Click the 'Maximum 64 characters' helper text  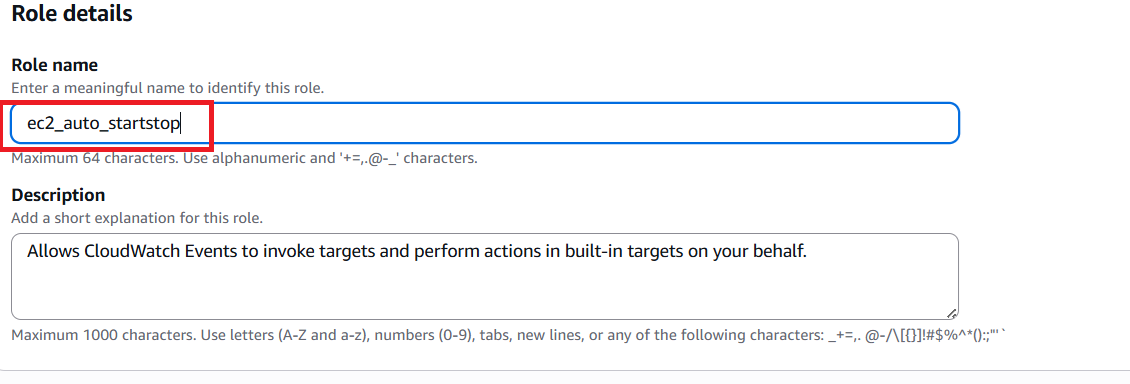245,158
